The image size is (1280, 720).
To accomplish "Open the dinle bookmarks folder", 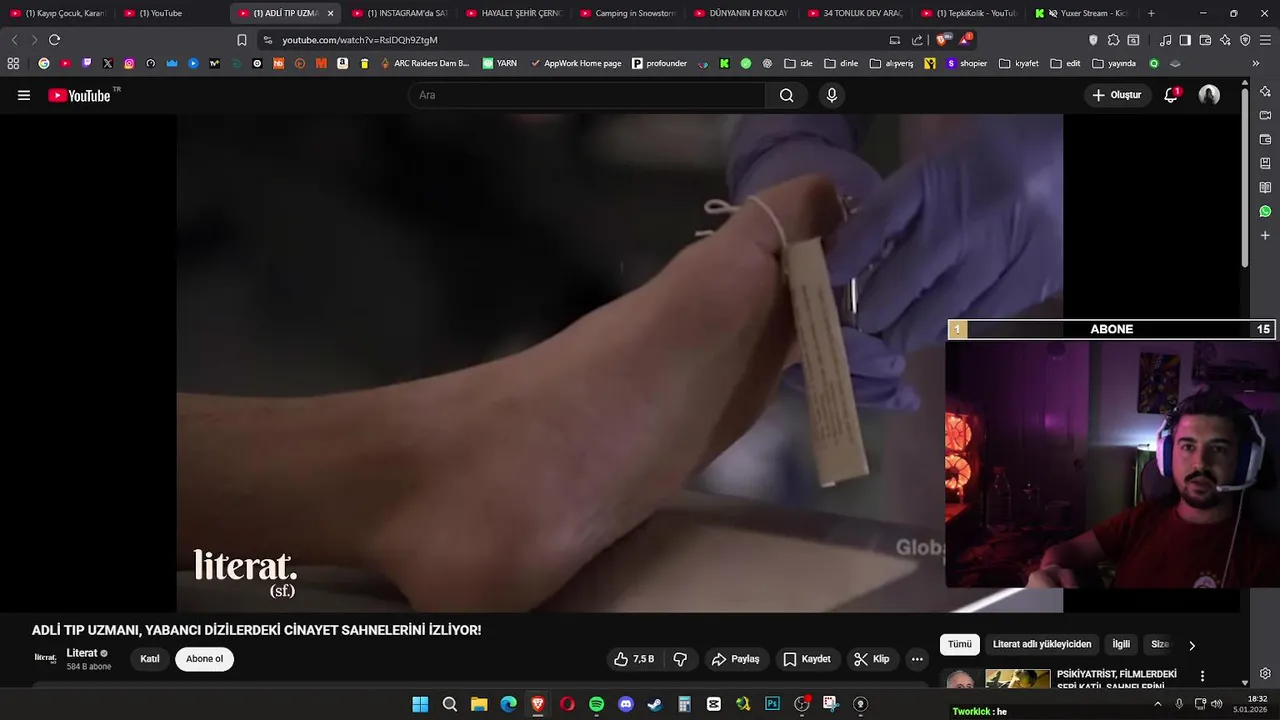I will (x=841, y=63).
